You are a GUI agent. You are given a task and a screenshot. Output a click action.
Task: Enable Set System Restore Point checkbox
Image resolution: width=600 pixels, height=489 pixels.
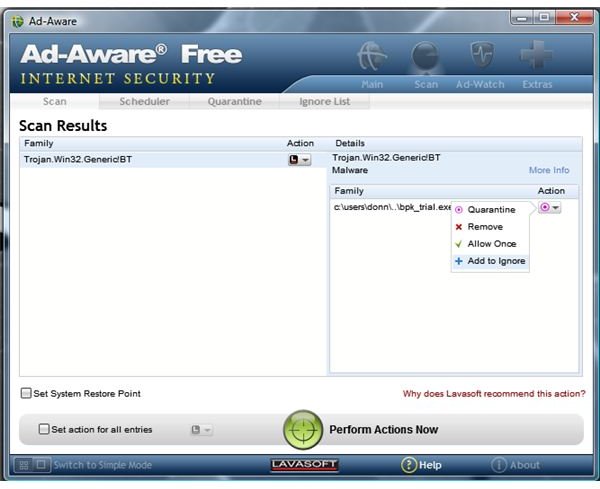[26, 393]
